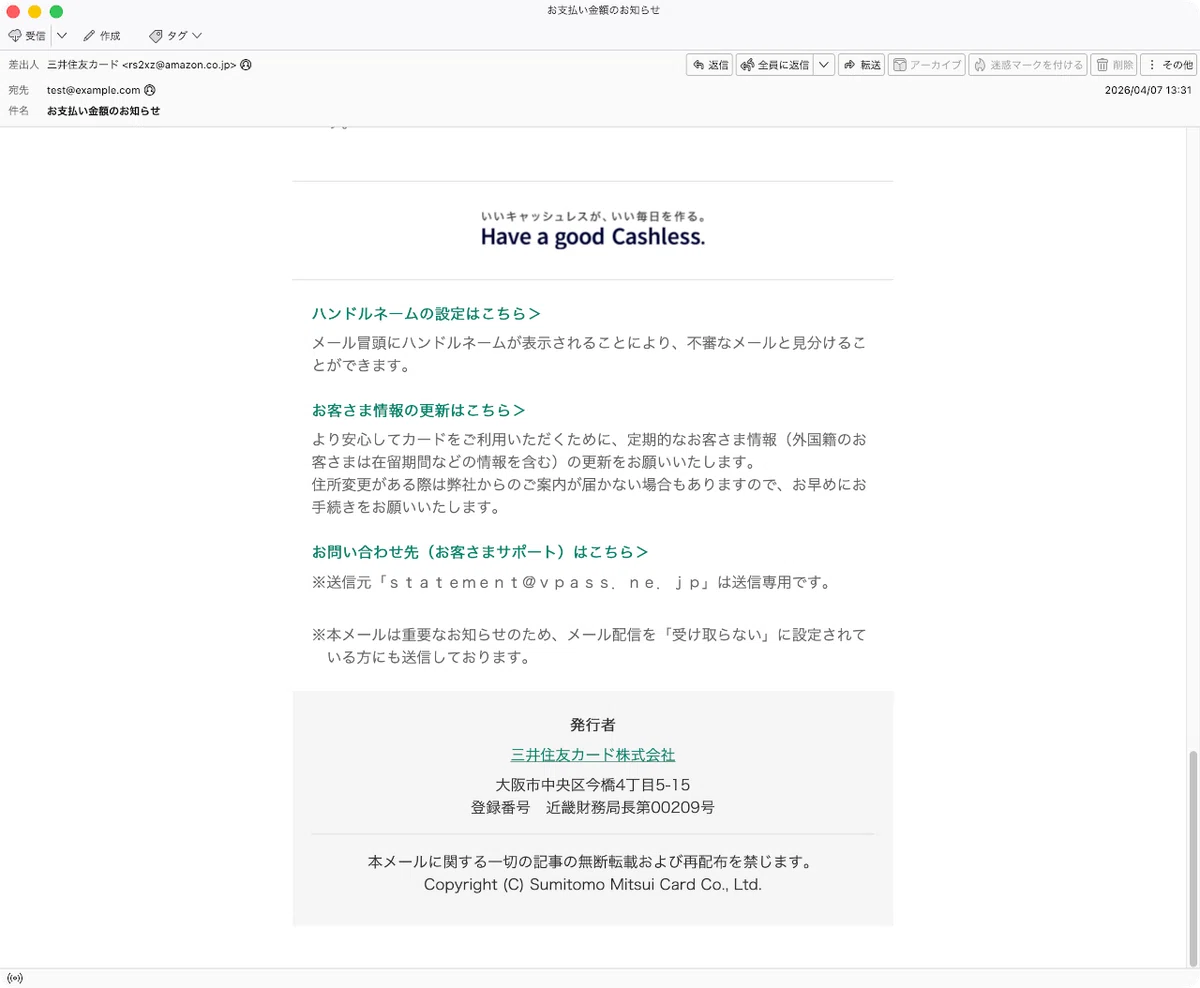Click the アーカイブ (Archive) button
The height and width of the screenshot is (988, 1200).
click(926, 65)
